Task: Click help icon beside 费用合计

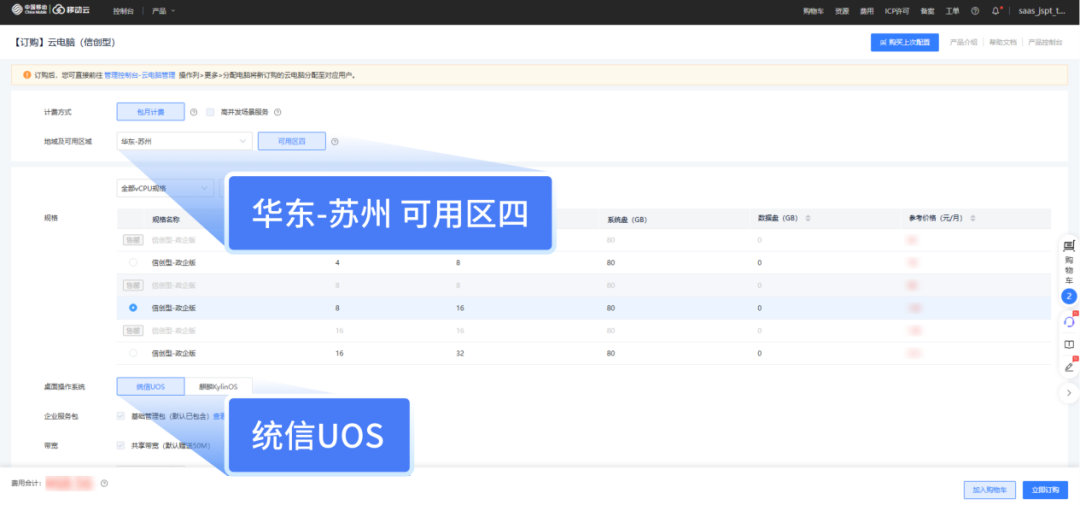Action: point(104,484)
